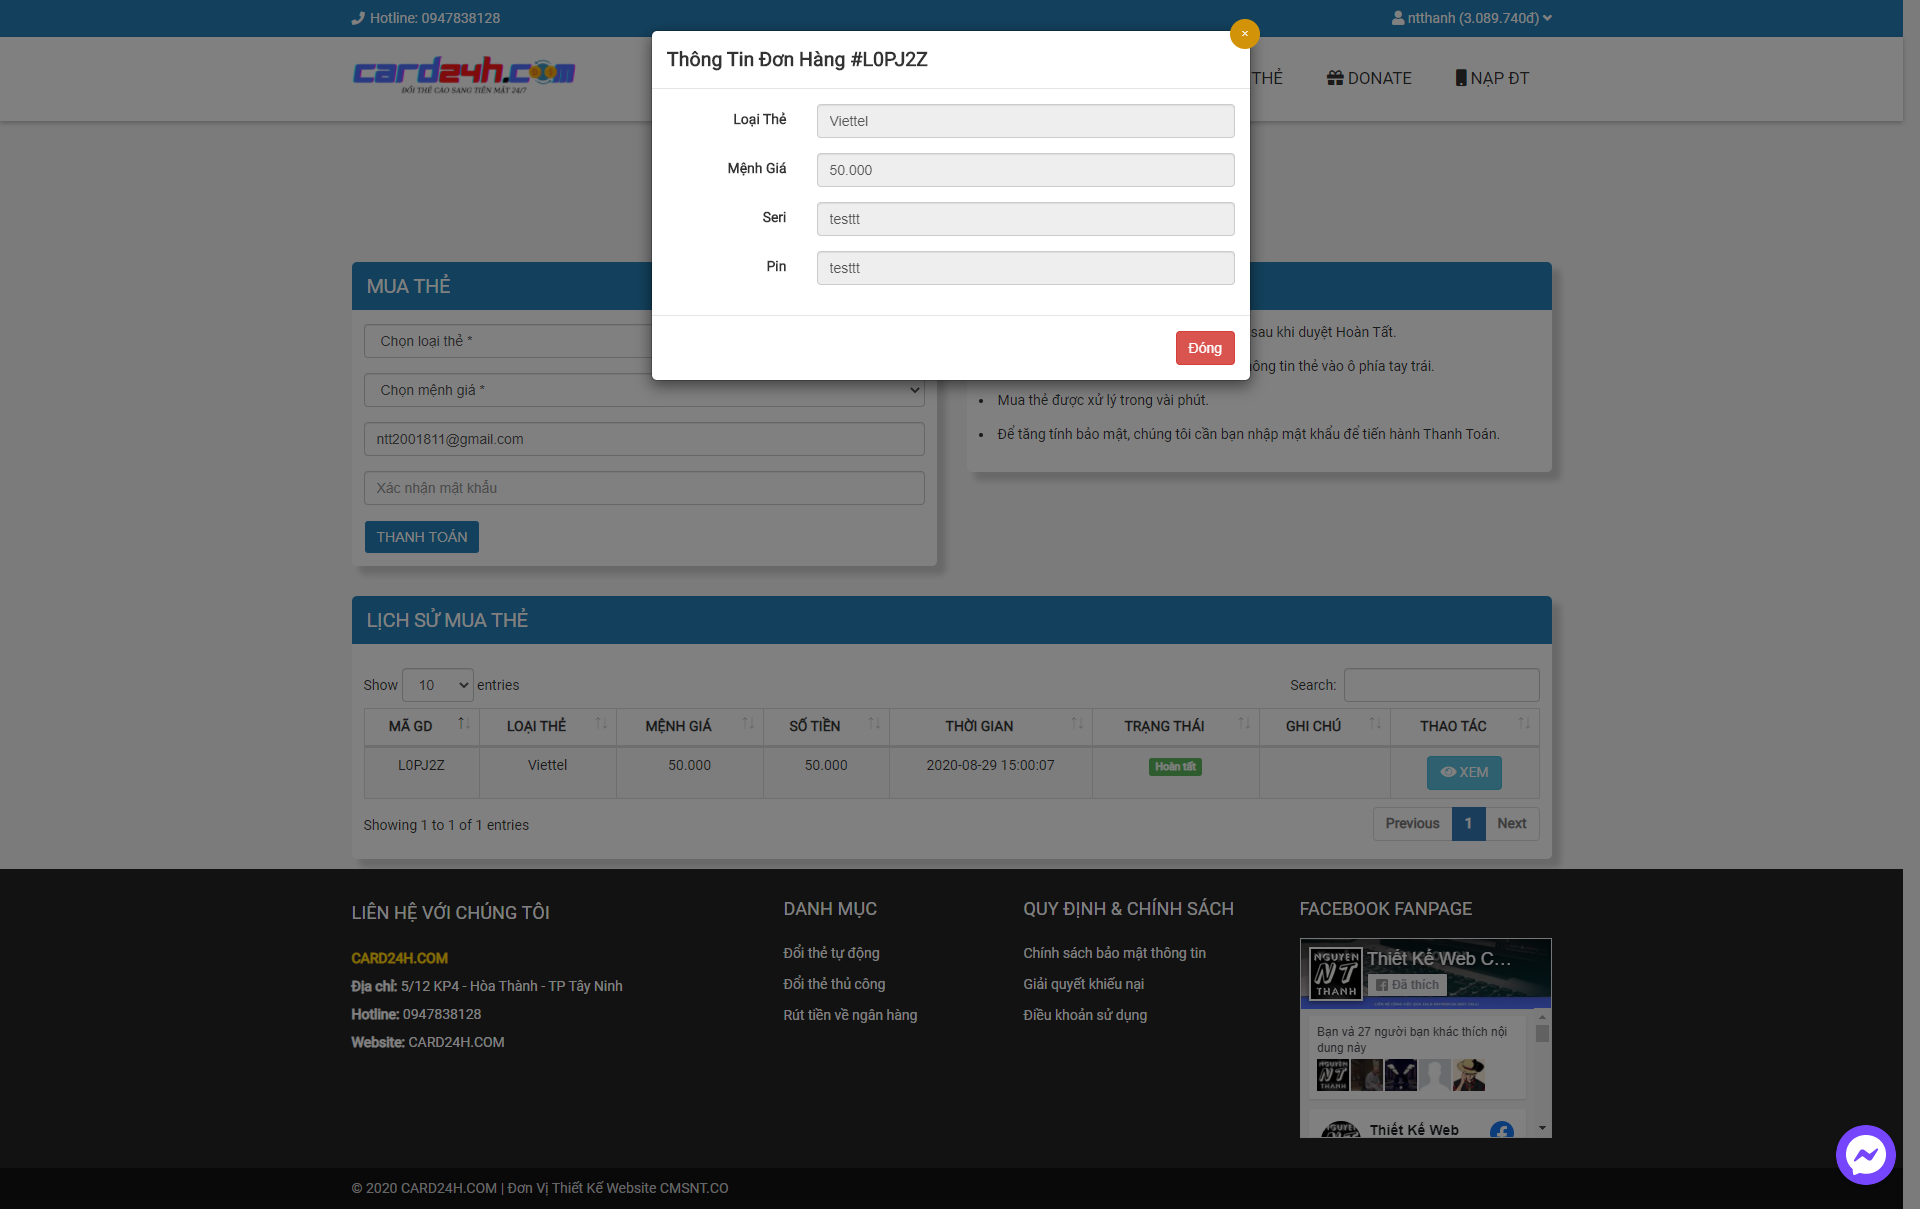The width and height of the screenshot is (1920, 1209).
Task: Click the Facebook Đã thích button
Action: (1407, 985)
